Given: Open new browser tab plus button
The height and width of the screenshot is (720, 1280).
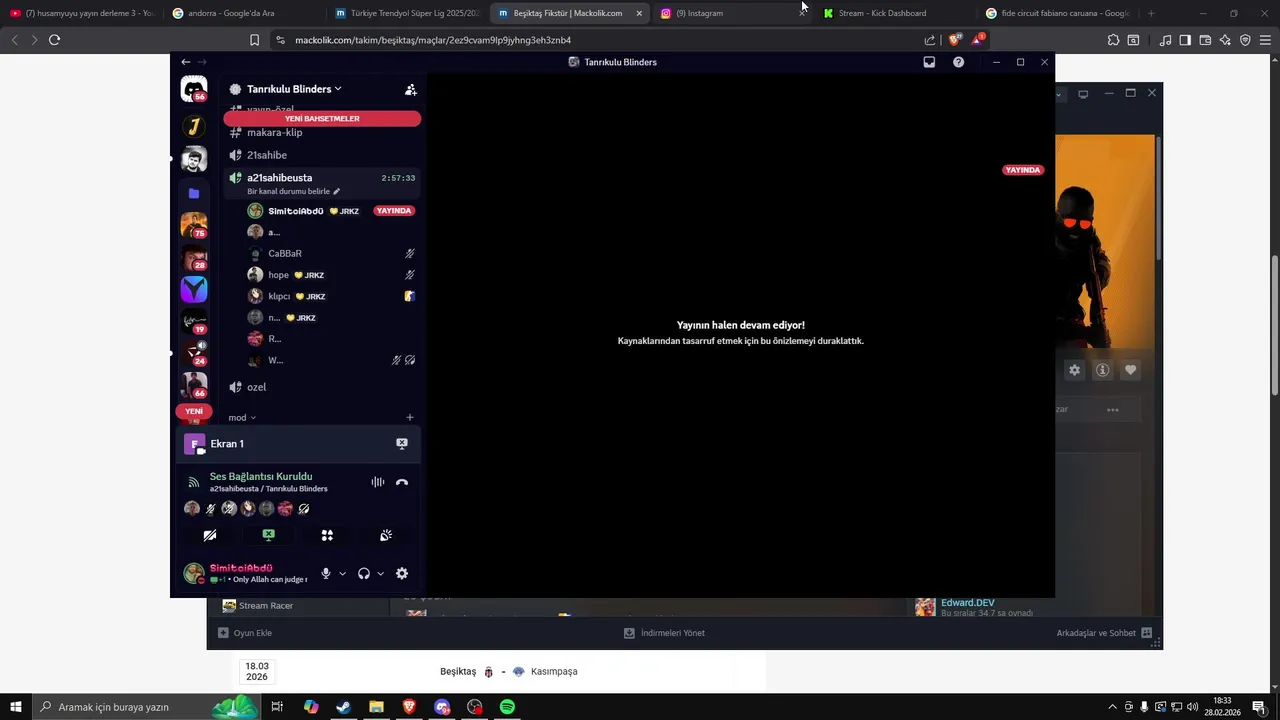Looking at the screenshot, I should coord(1151,13).
